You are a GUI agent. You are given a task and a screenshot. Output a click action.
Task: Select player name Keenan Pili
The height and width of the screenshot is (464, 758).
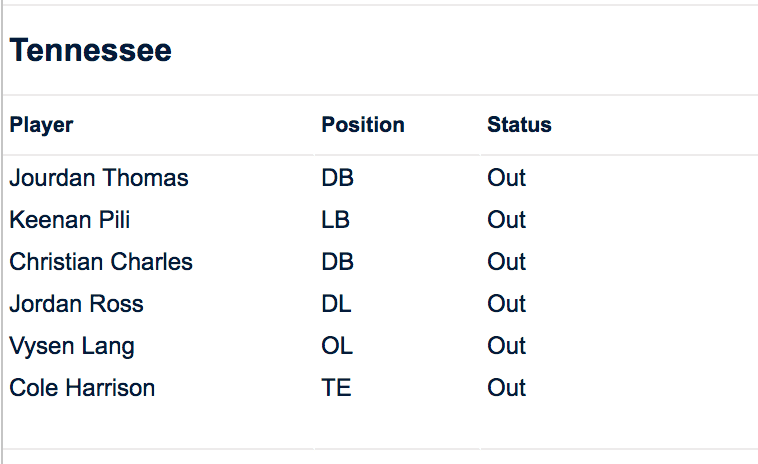pos(70,220)
